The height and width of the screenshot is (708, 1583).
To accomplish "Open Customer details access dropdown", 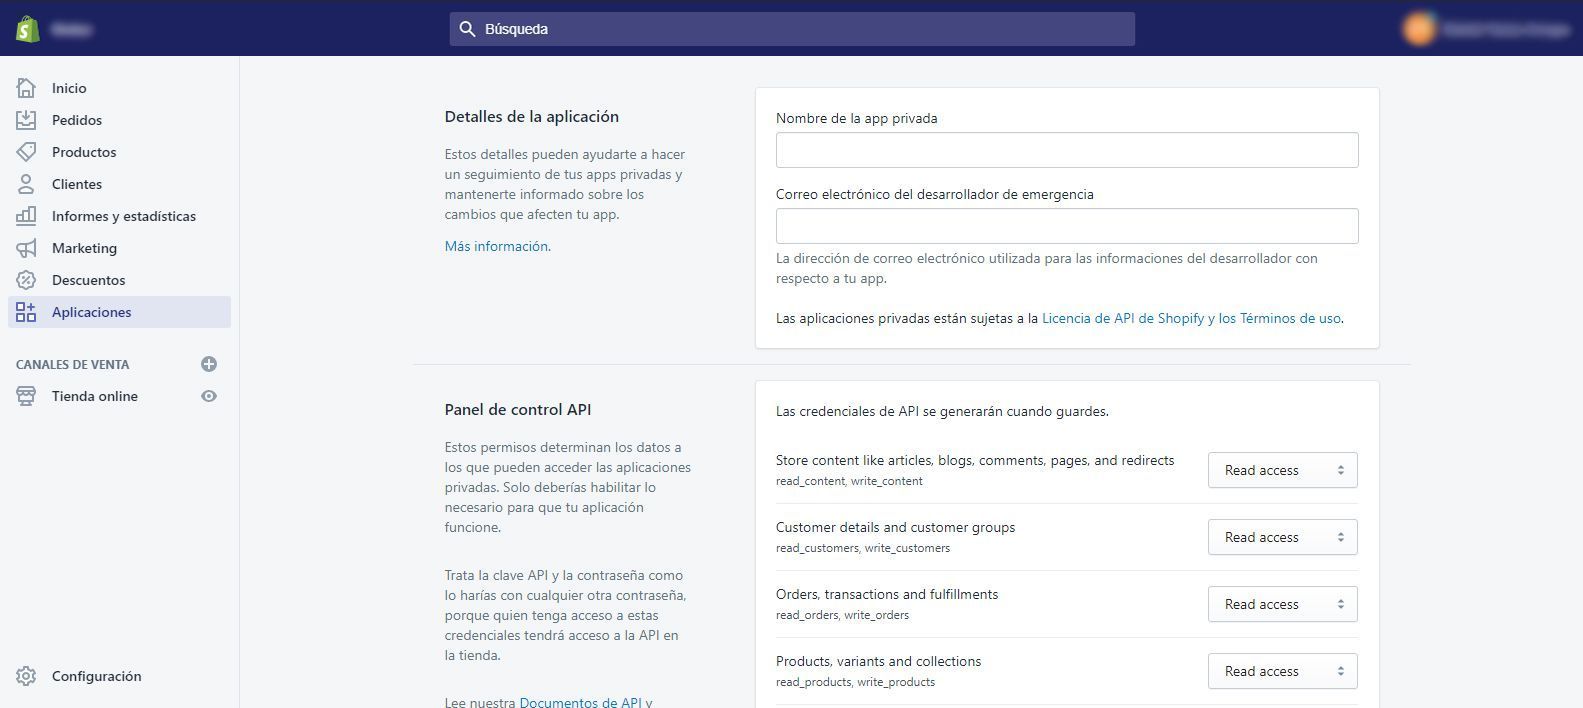I will [x=1283, y=537].
